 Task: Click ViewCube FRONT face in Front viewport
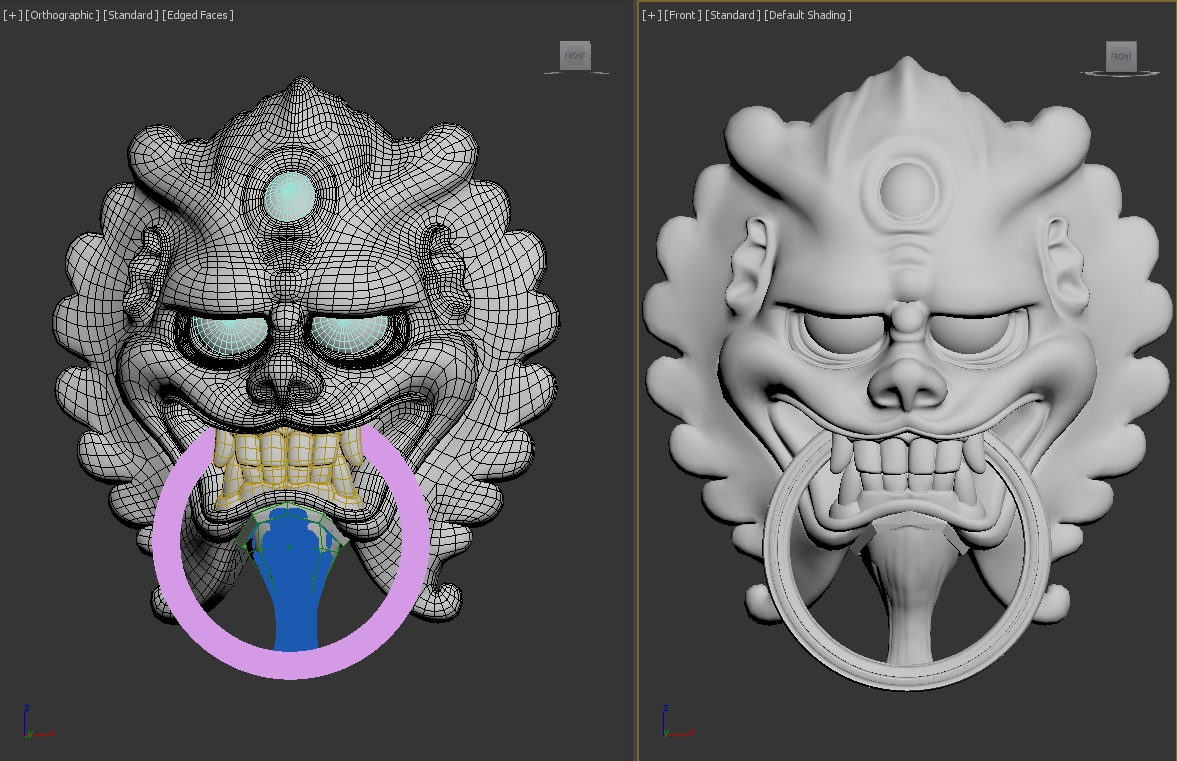point(1121,56)
